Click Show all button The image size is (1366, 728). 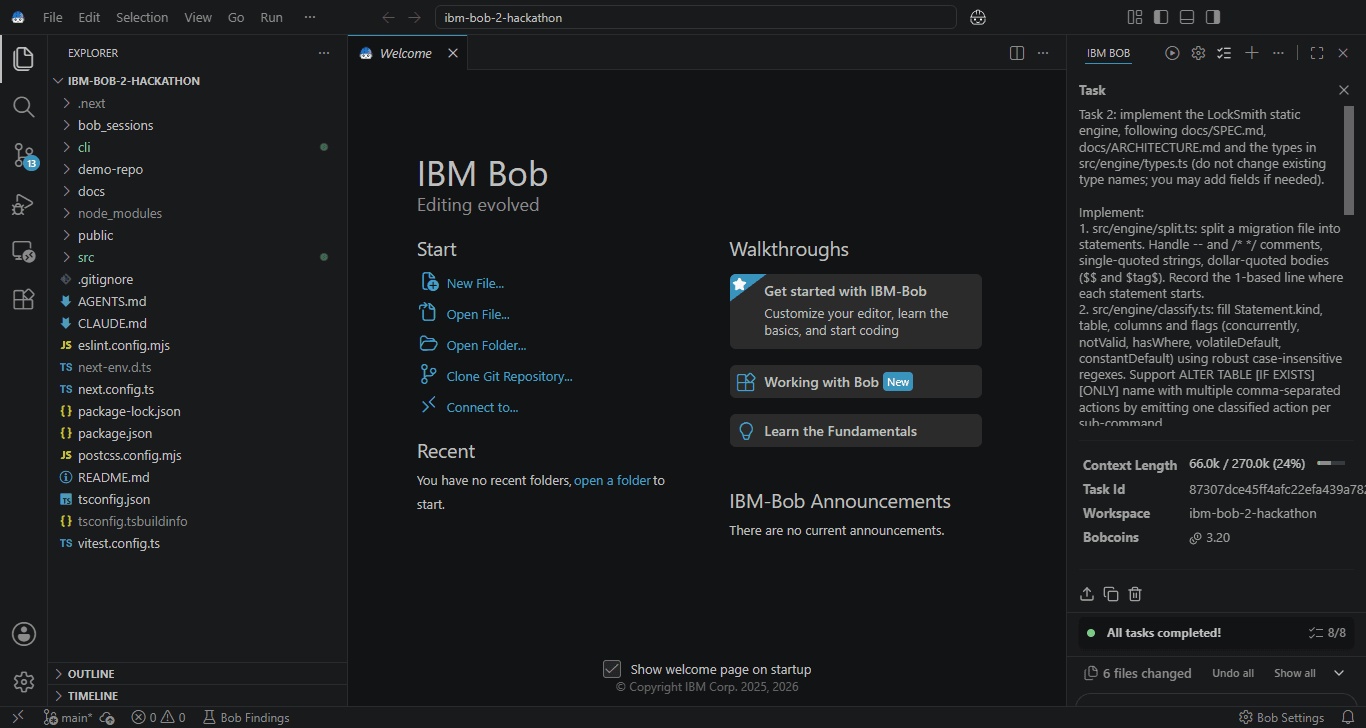click(x=1295, y=673)
